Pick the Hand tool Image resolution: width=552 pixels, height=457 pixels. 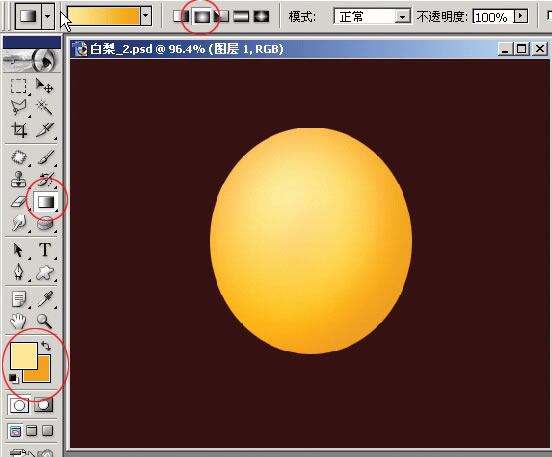point(18,321)
